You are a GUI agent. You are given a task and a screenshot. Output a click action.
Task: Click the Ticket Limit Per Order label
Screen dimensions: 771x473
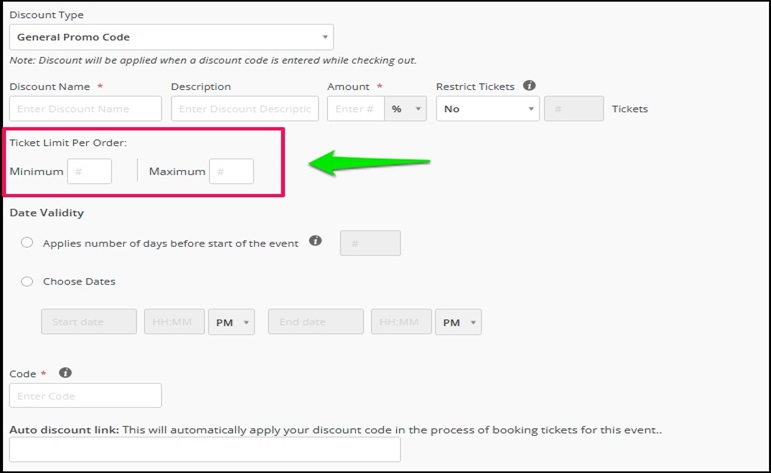click(68, 143)
